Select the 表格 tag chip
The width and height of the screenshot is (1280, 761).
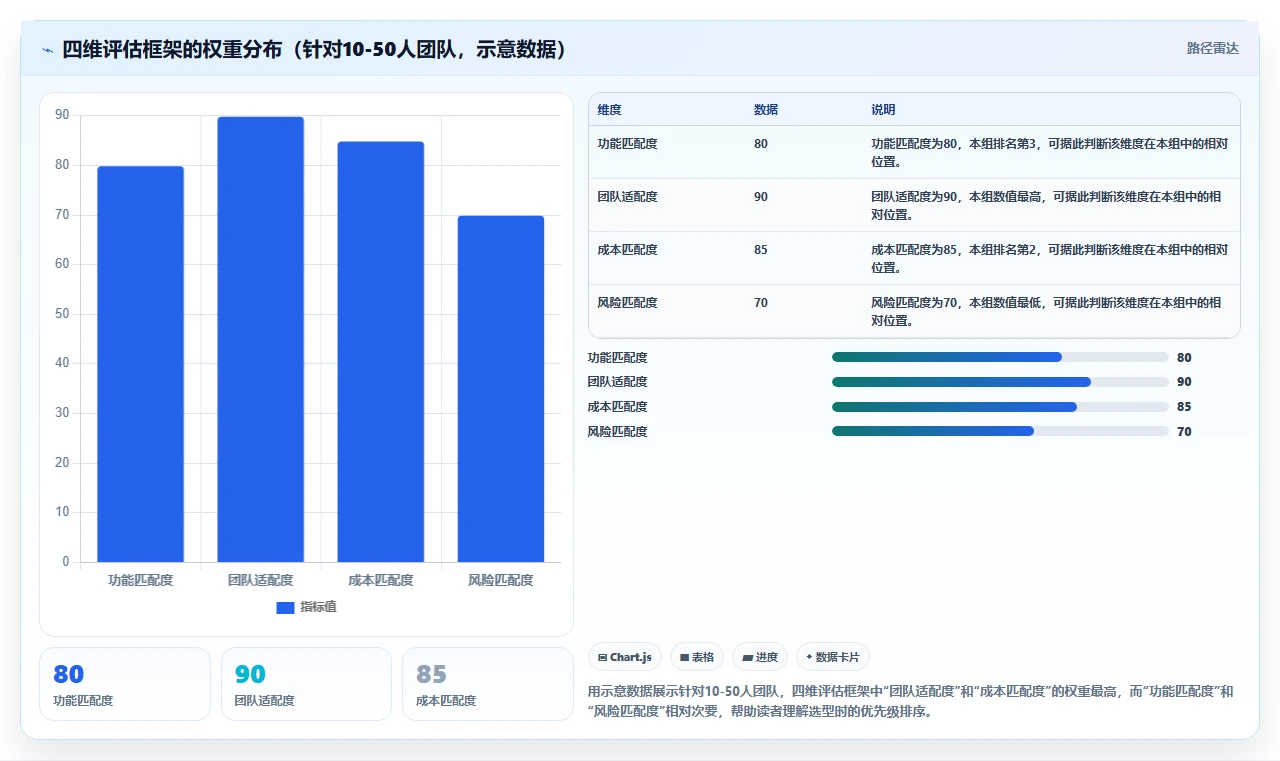coord(697,657)
